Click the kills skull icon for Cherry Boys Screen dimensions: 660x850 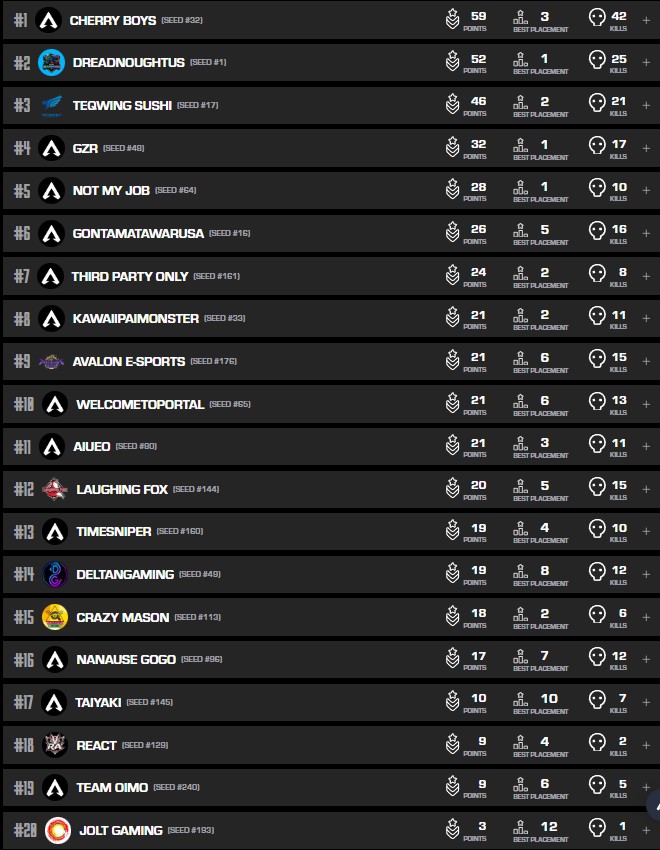(597, 19)
